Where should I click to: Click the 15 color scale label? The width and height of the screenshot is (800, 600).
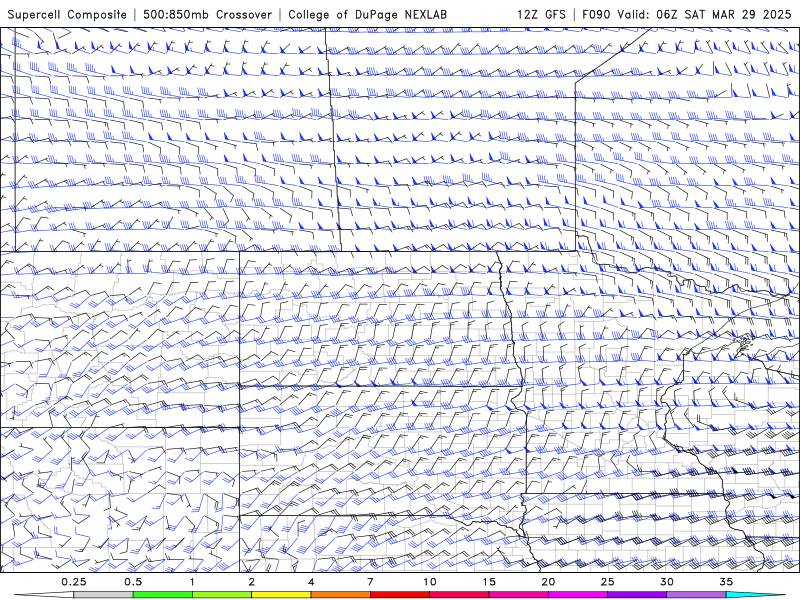489,582
